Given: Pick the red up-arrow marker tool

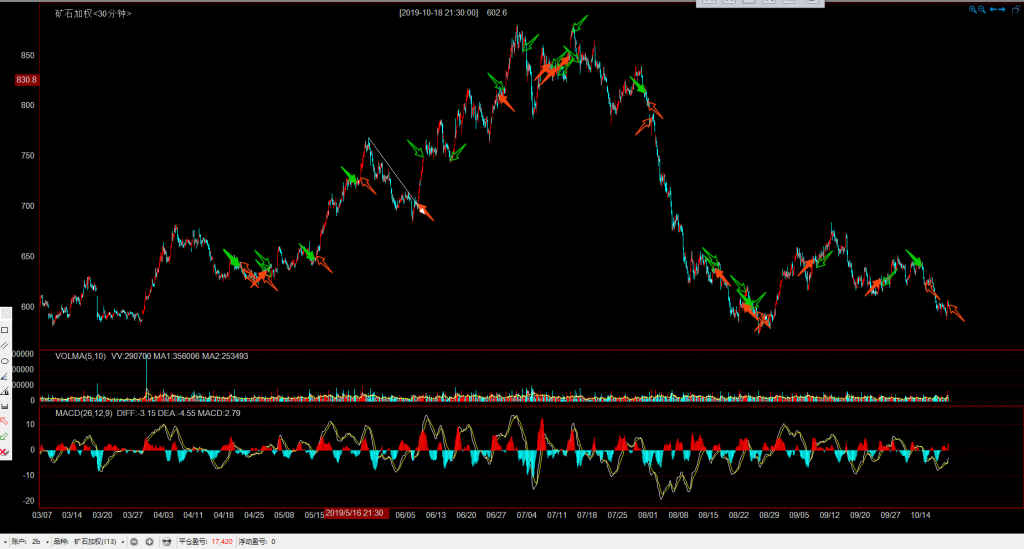Looking at the screenshot, I should pyautogui.click(x=5, y=421).
